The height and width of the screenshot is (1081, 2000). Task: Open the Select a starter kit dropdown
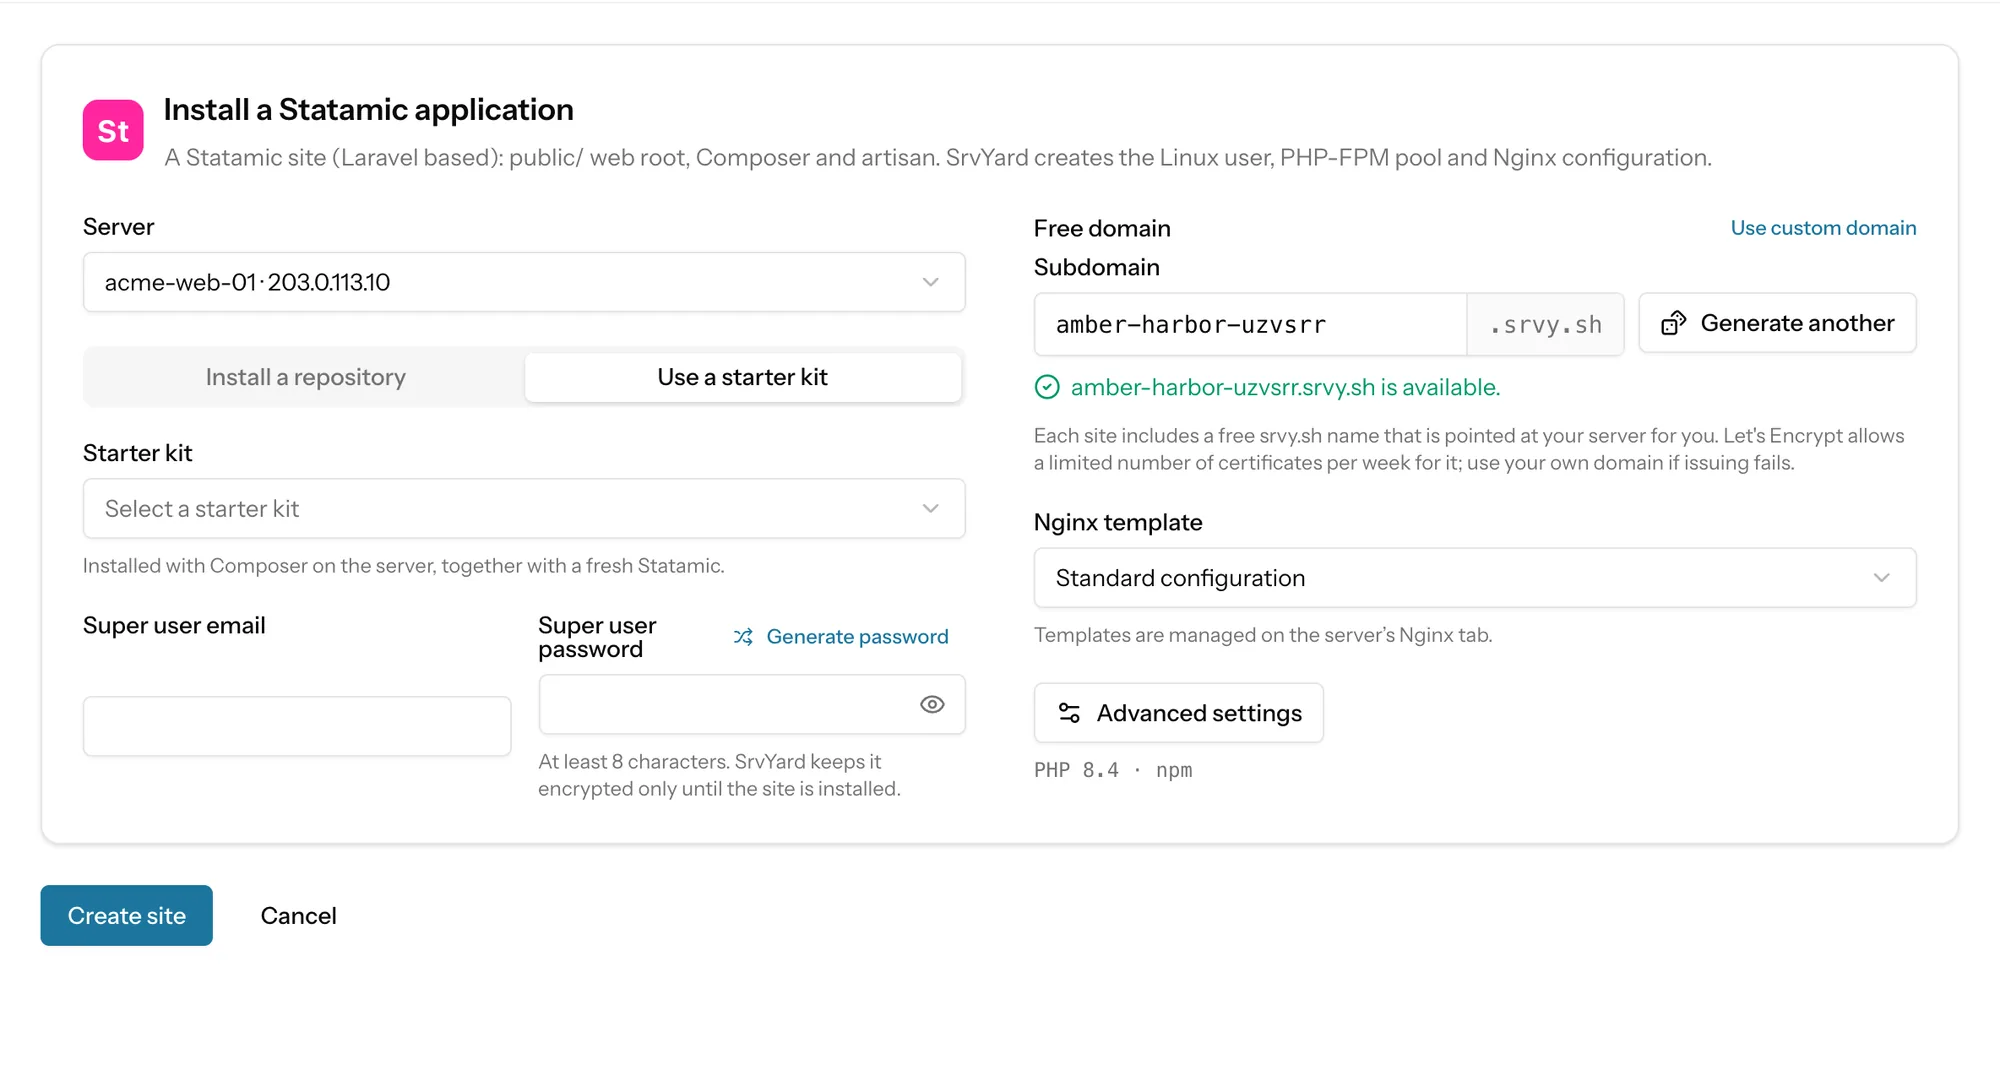tap(524, 509)
